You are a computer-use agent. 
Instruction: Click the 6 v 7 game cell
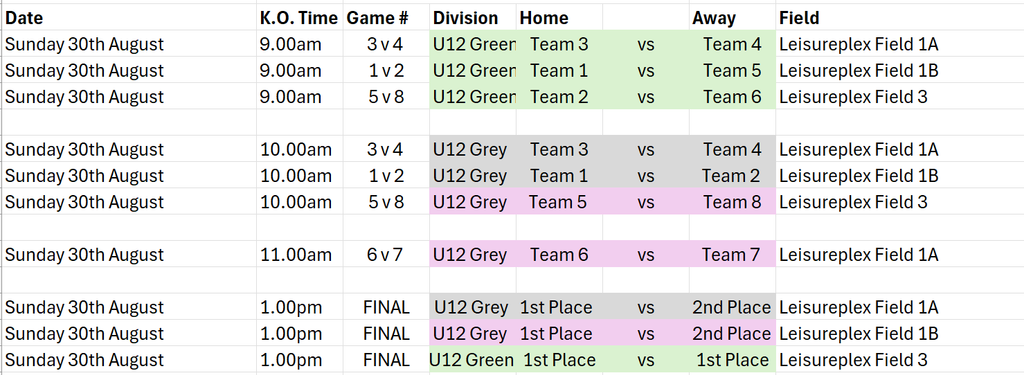point(386,254)
